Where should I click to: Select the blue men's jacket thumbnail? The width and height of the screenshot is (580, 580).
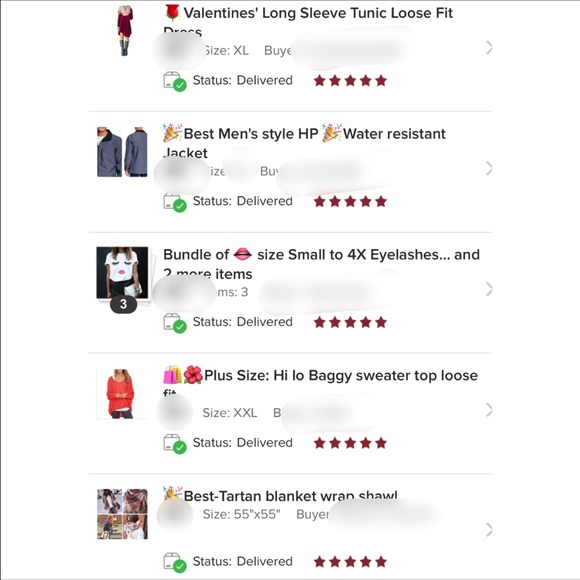click(122, 152)
